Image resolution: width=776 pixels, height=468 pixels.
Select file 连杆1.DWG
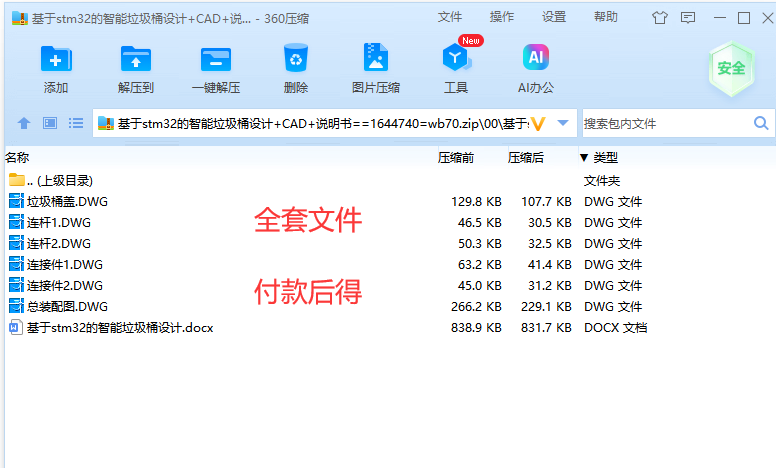pos(59,223)
